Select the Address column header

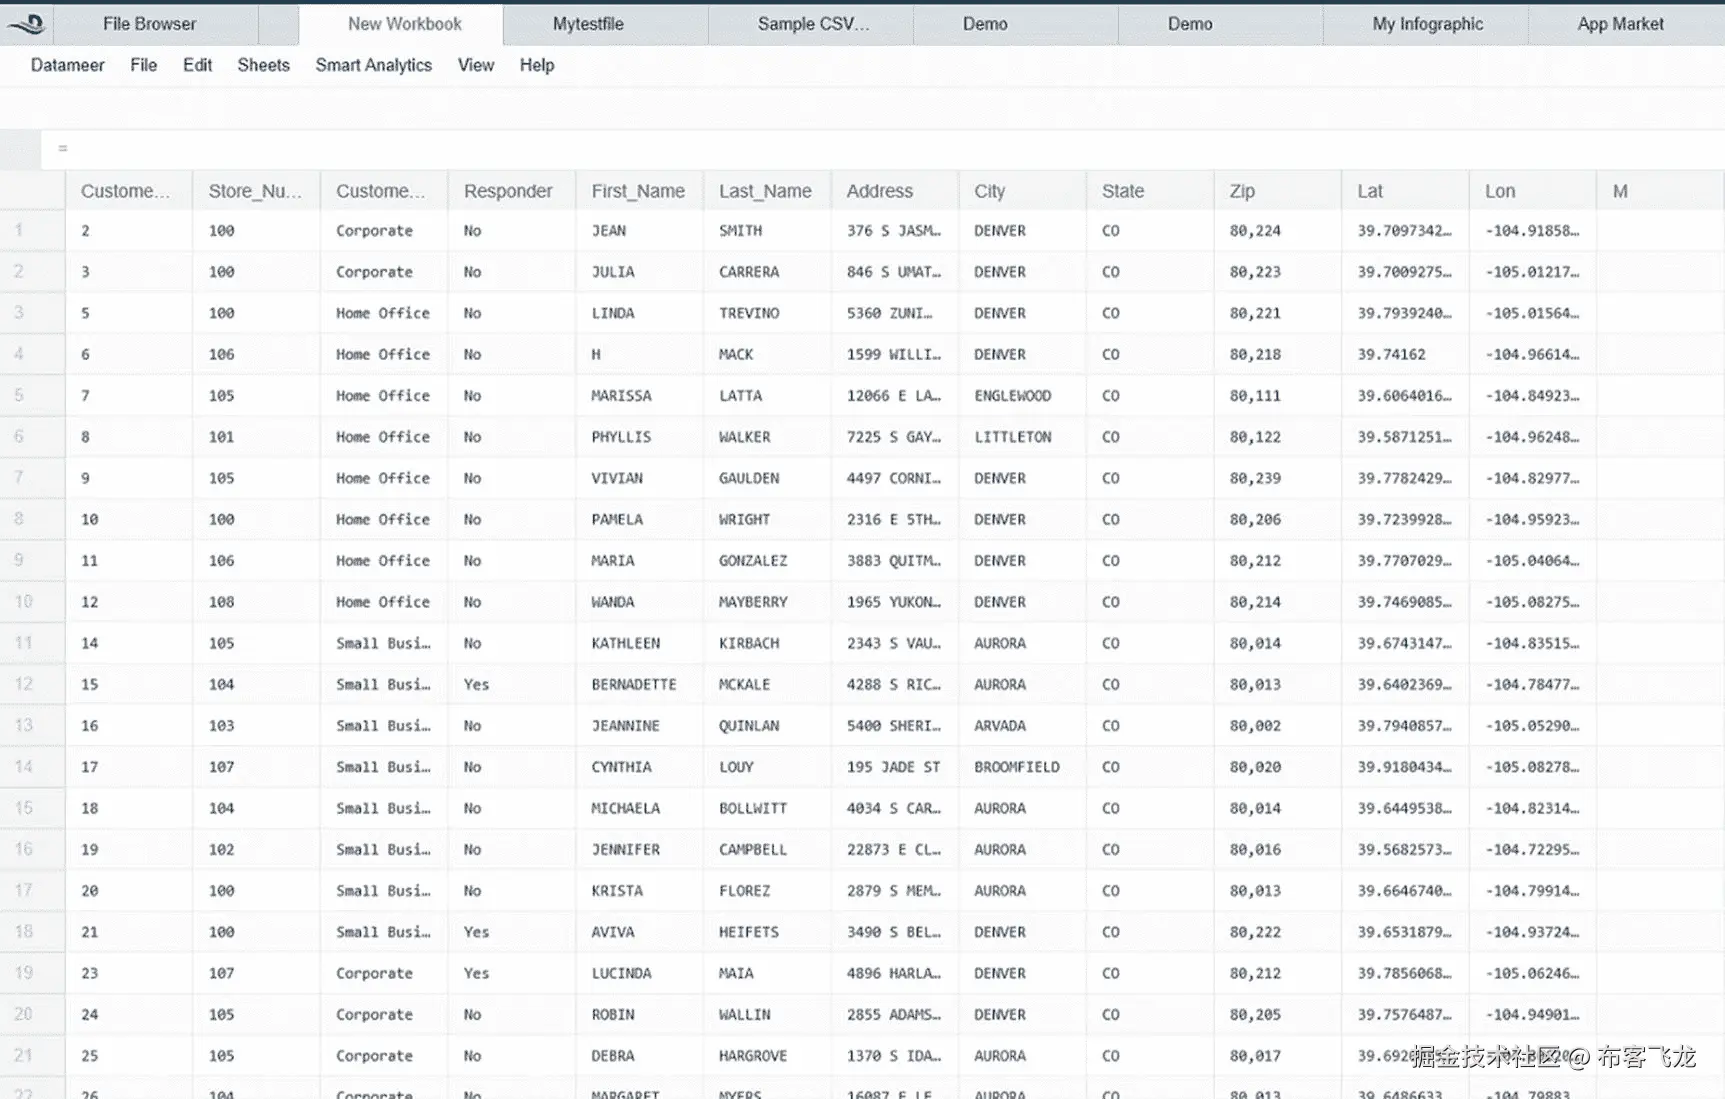pyautogui.click(x=895, y=191)
